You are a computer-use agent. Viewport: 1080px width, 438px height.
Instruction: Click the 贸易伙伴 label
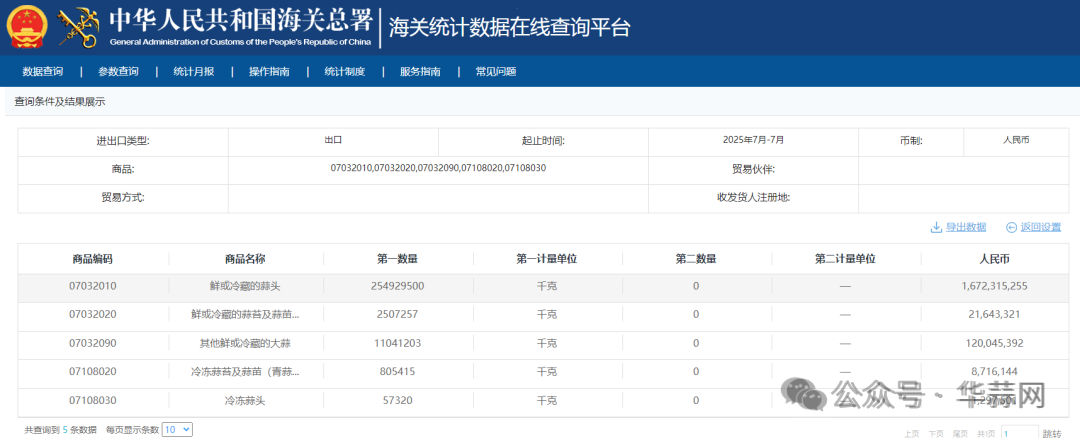754,169
